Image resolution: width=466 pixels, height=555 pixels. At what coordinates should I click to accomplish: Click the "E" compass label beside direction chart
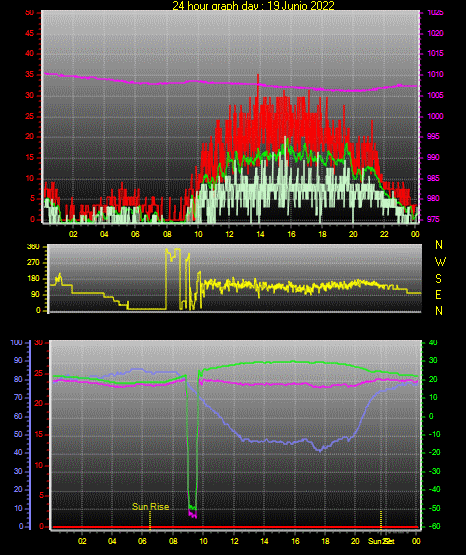tap(438, 294)
